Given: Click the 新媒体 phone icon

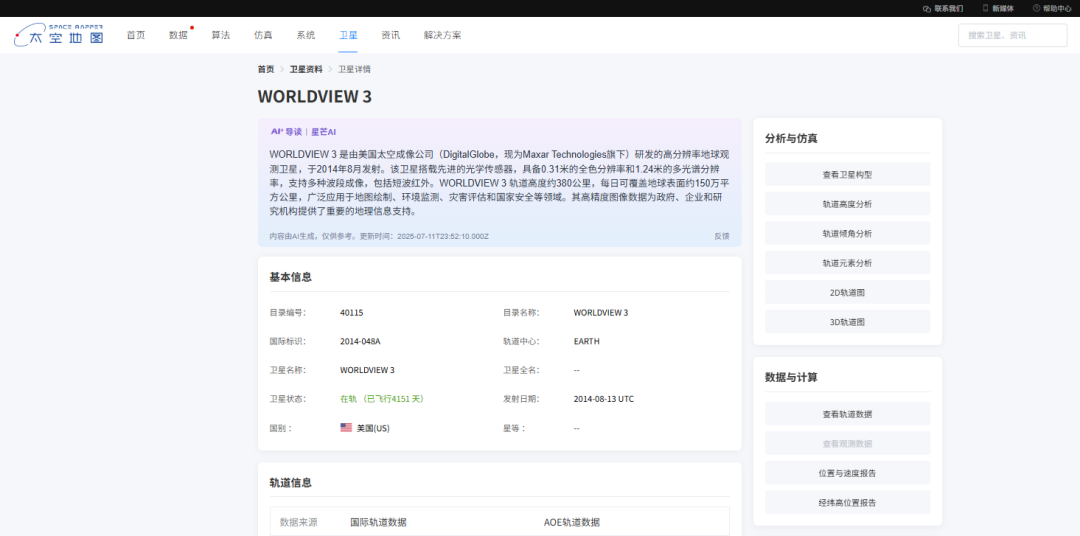Looking at the screenshot, I should pos(985,8).
